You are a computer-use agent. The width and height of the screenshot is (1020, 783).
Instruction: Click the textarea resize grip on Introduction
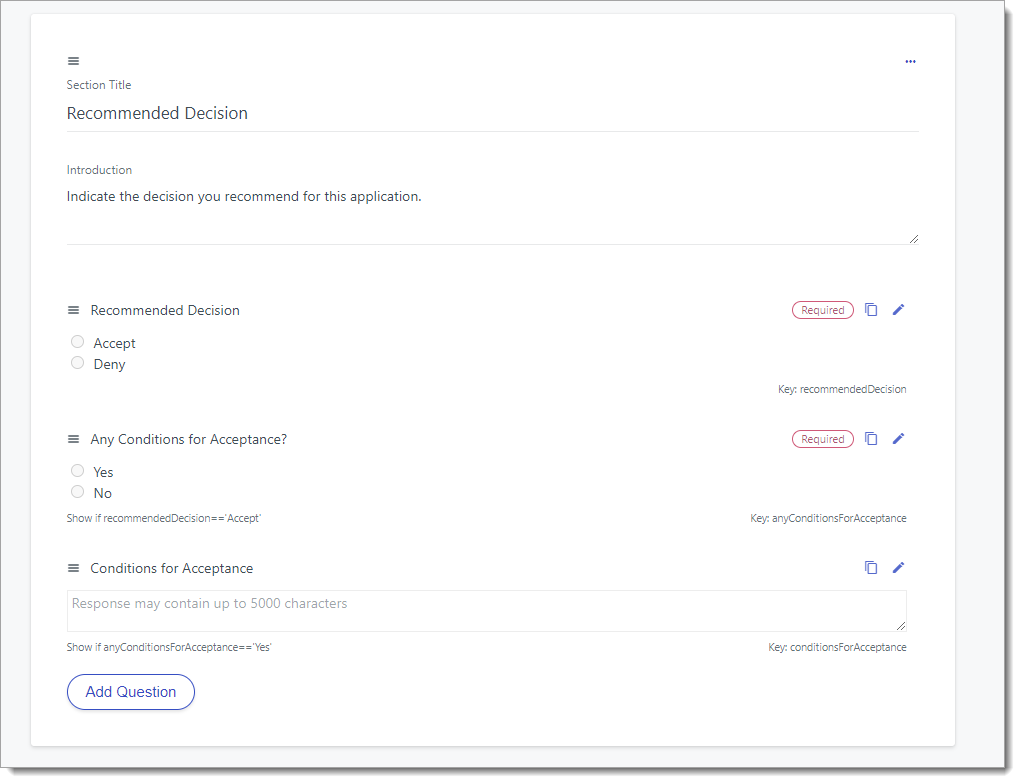[x=913, y=236]
